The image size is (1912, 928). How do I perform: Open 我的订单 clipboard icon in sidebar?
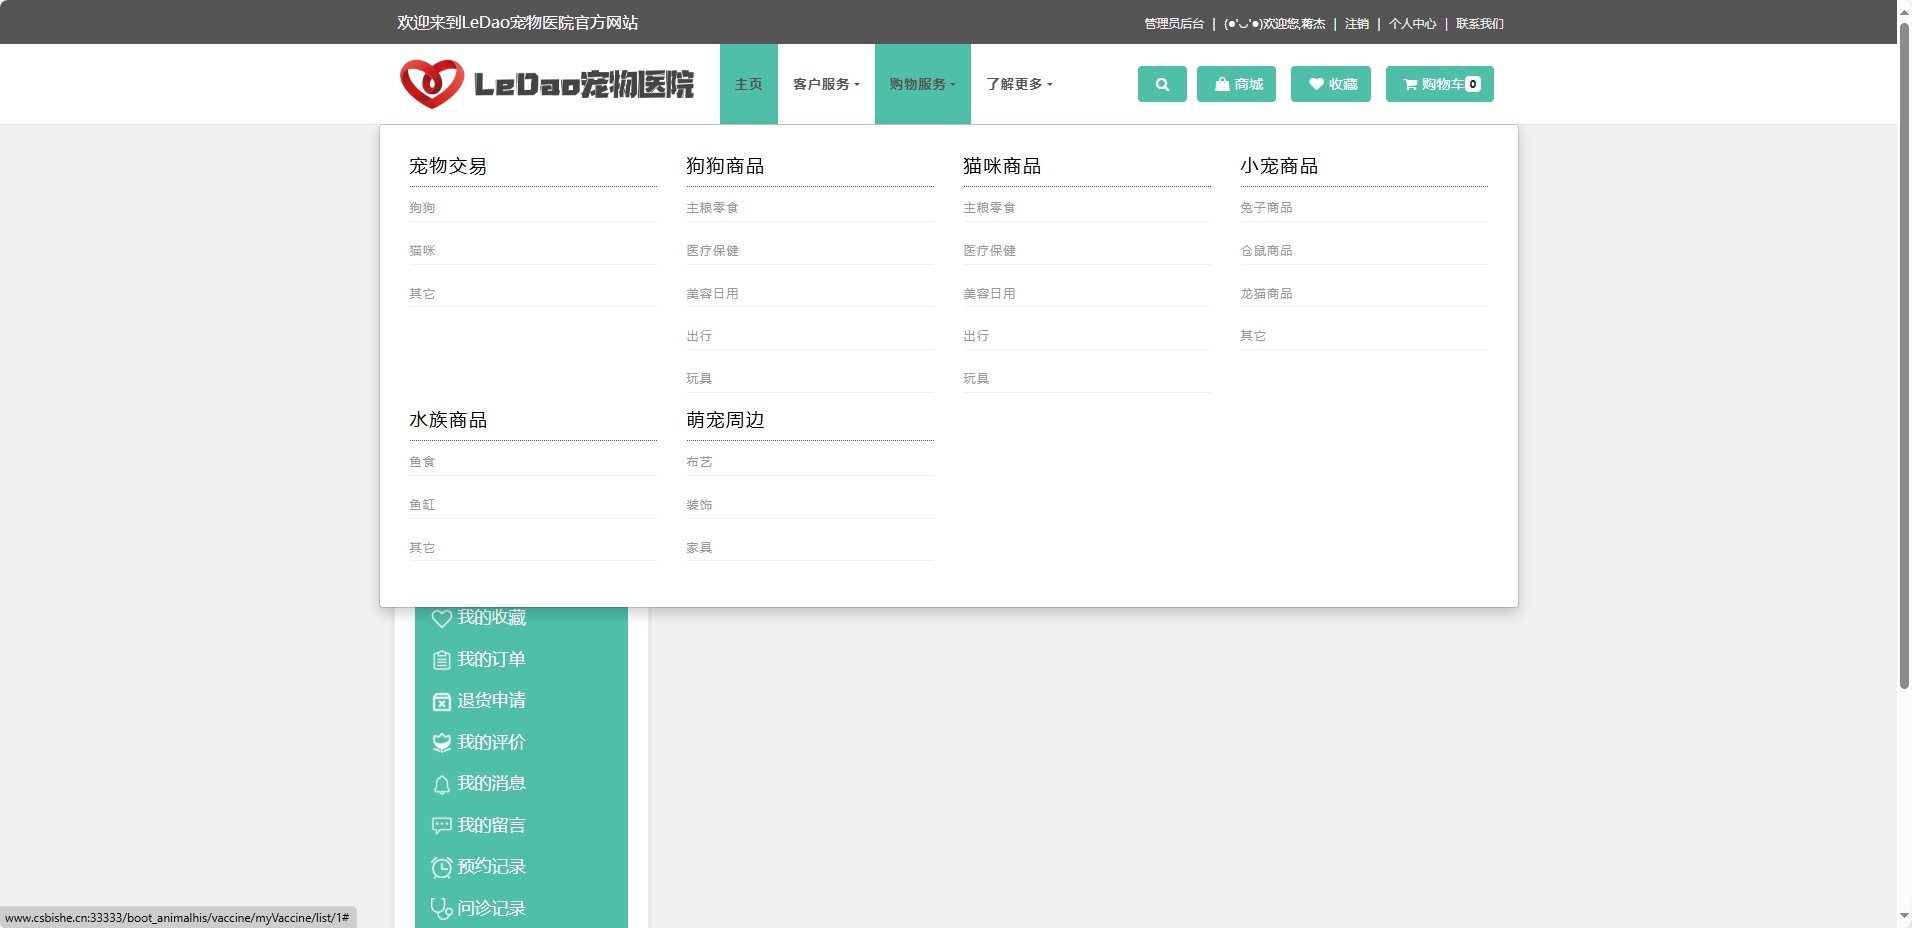click(x=443, y=659)
